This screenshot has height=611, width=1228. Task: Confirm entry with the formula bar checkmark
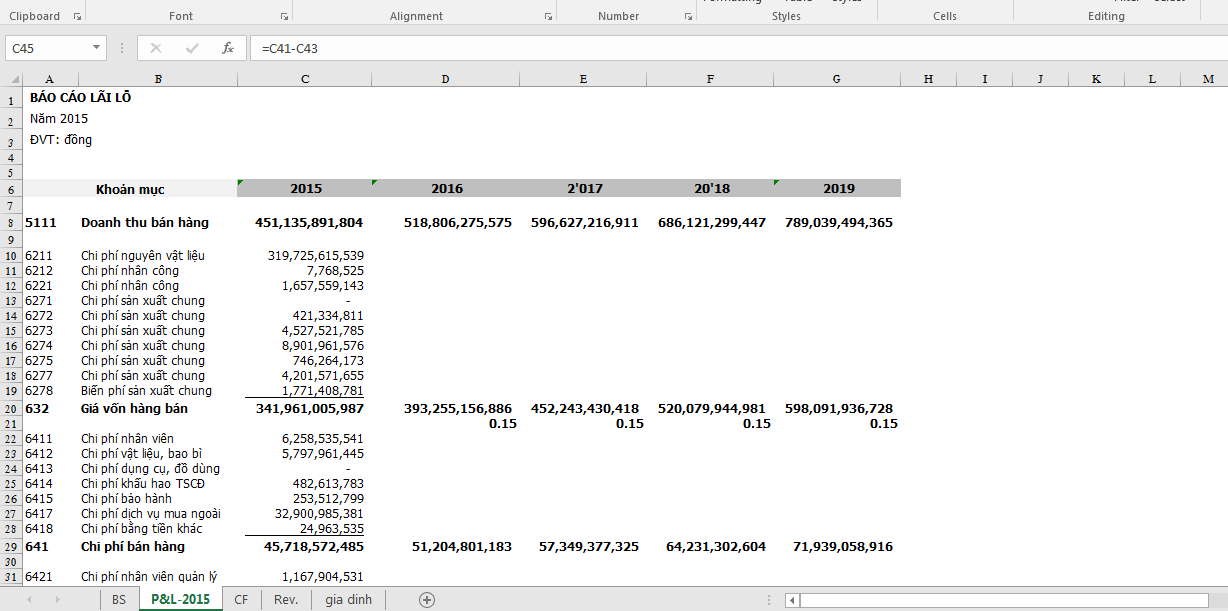click(x=192, y=48)
